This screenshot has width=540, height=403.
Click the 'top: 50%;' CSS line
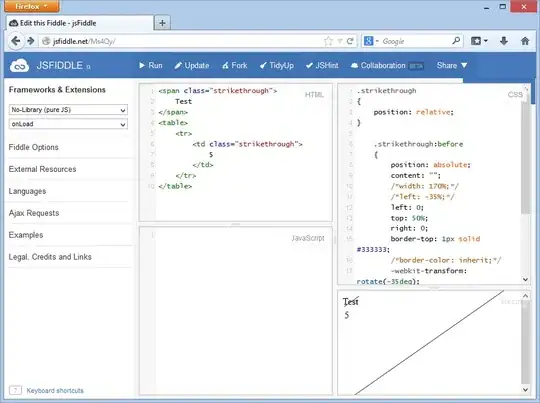pyautogui.click(x=409, y=218)
